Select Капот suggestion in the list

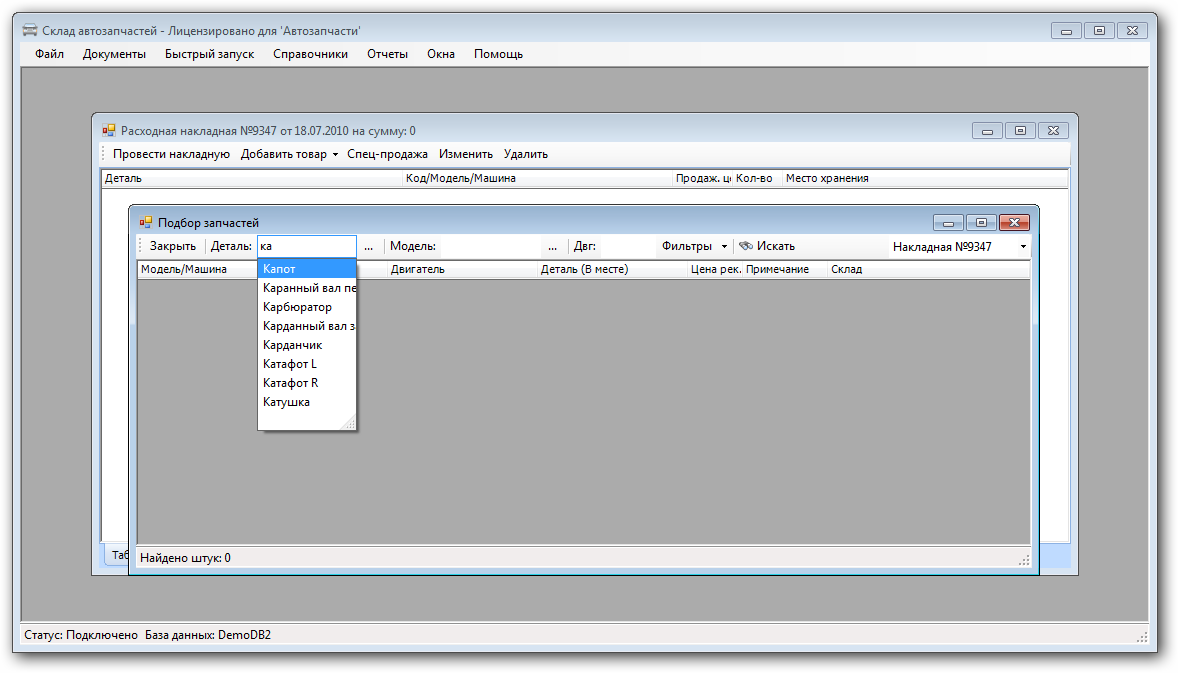point(279,269)
